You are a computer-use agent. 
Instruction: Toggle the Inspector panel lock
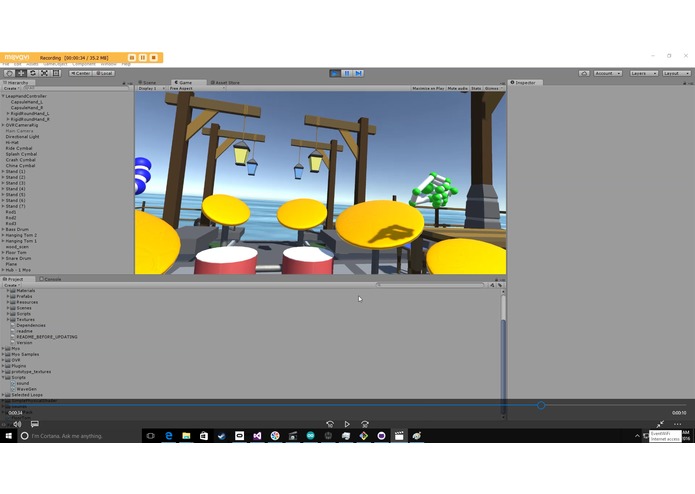[x=685, y=83]
